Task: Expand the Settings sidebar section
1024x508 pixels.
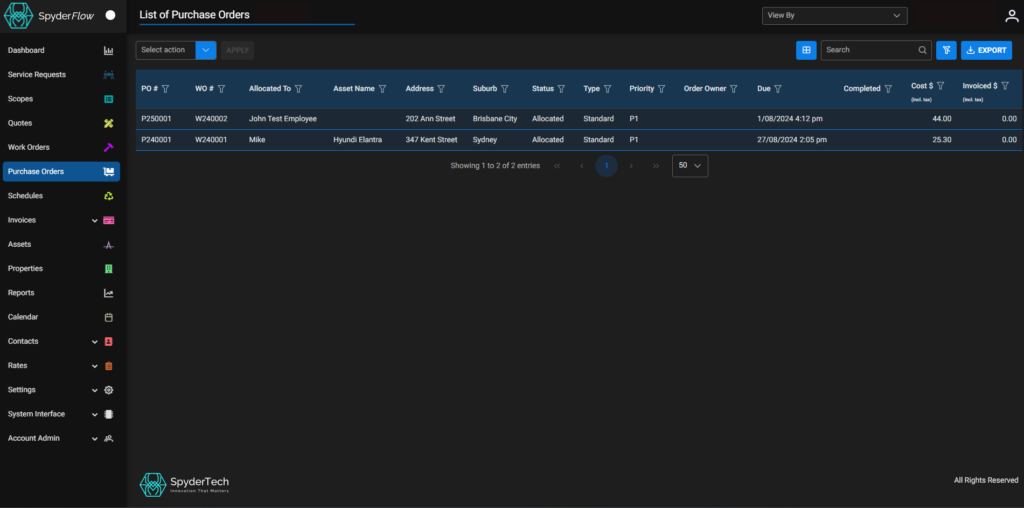Action: click(x=95, y=390)
